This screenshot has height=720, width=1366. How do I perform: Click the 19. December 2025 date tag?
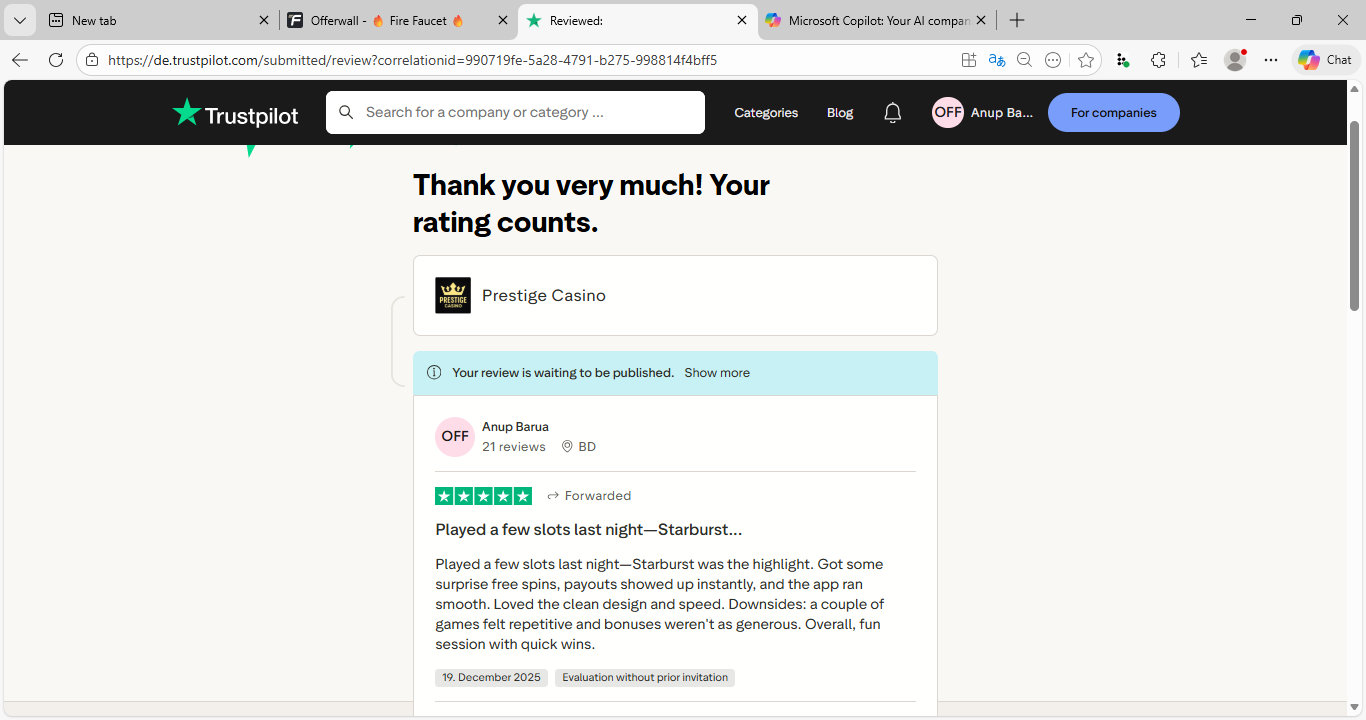[492, 678]
